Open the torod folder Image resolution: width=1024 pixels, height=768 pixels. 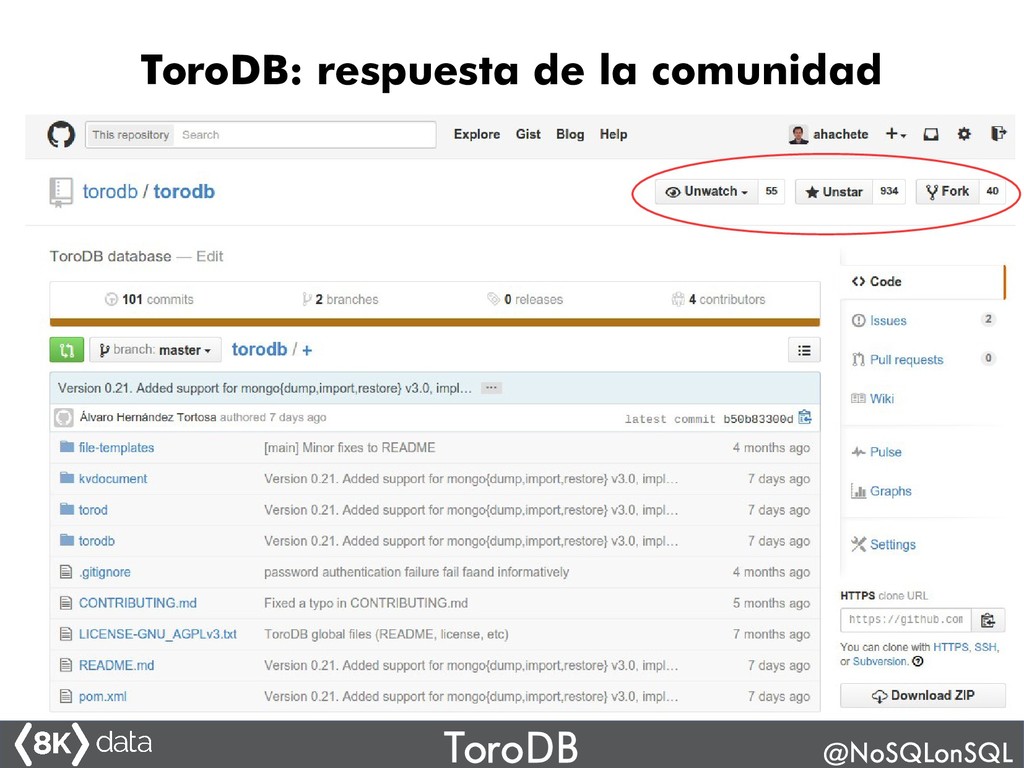pyautogui.click(x=93, y=510)
